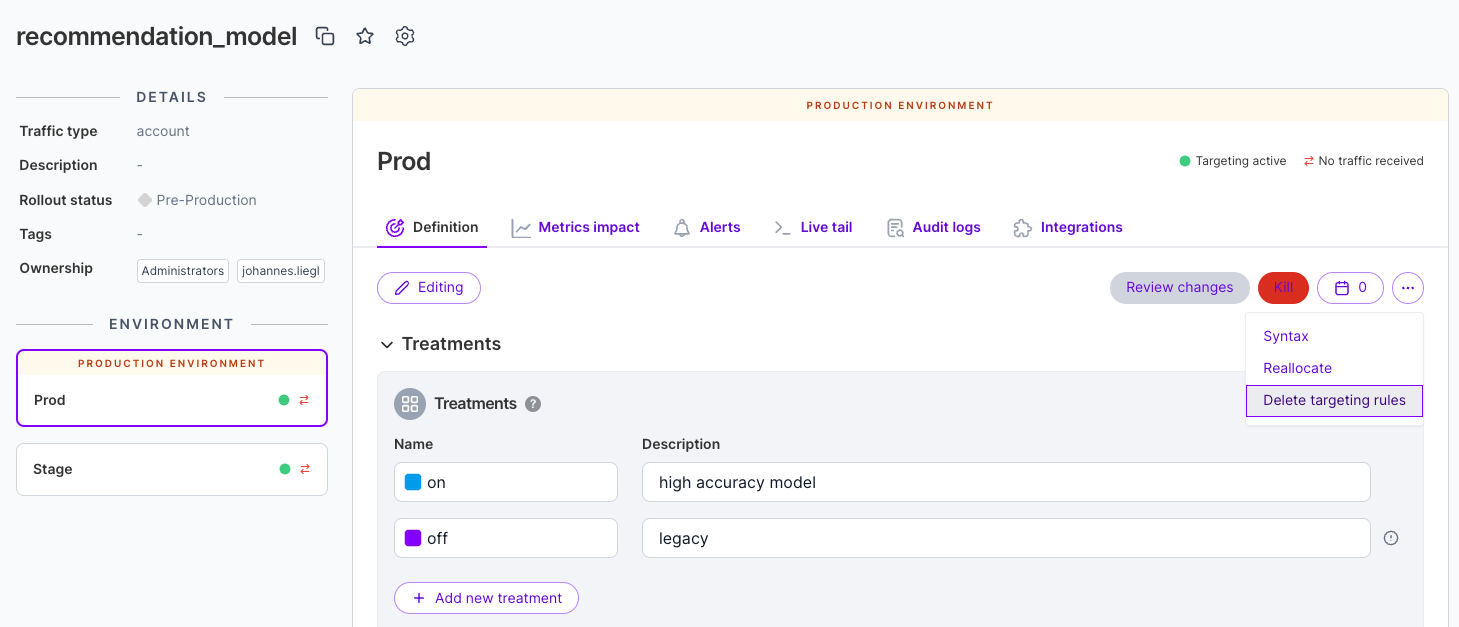The width and height of the screenshot is (1459, 627).
Task: Select the Stage environment card
Action: 172,469
